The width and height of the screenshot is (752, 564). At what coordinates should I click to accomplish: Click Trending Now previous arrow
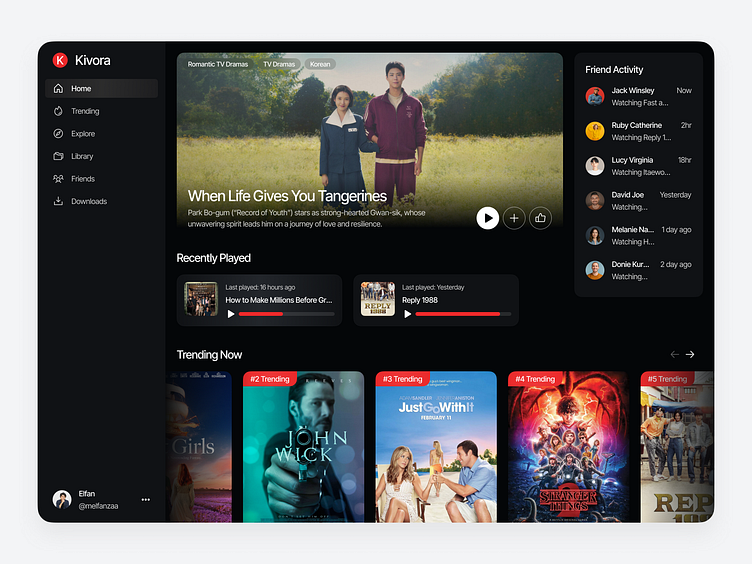[x=675, y=354]
